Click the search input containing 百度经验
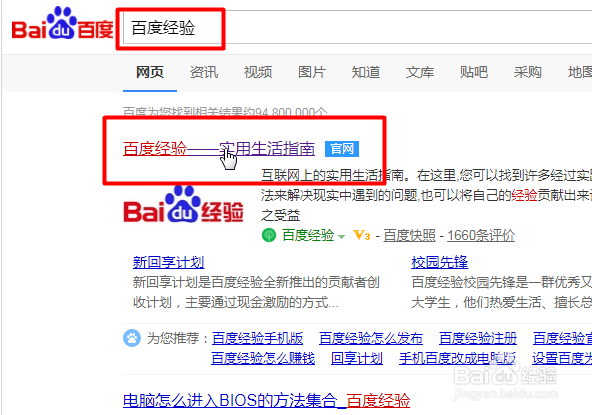The width and height of the screenshot is (592, 415). (x=357, y=28)
